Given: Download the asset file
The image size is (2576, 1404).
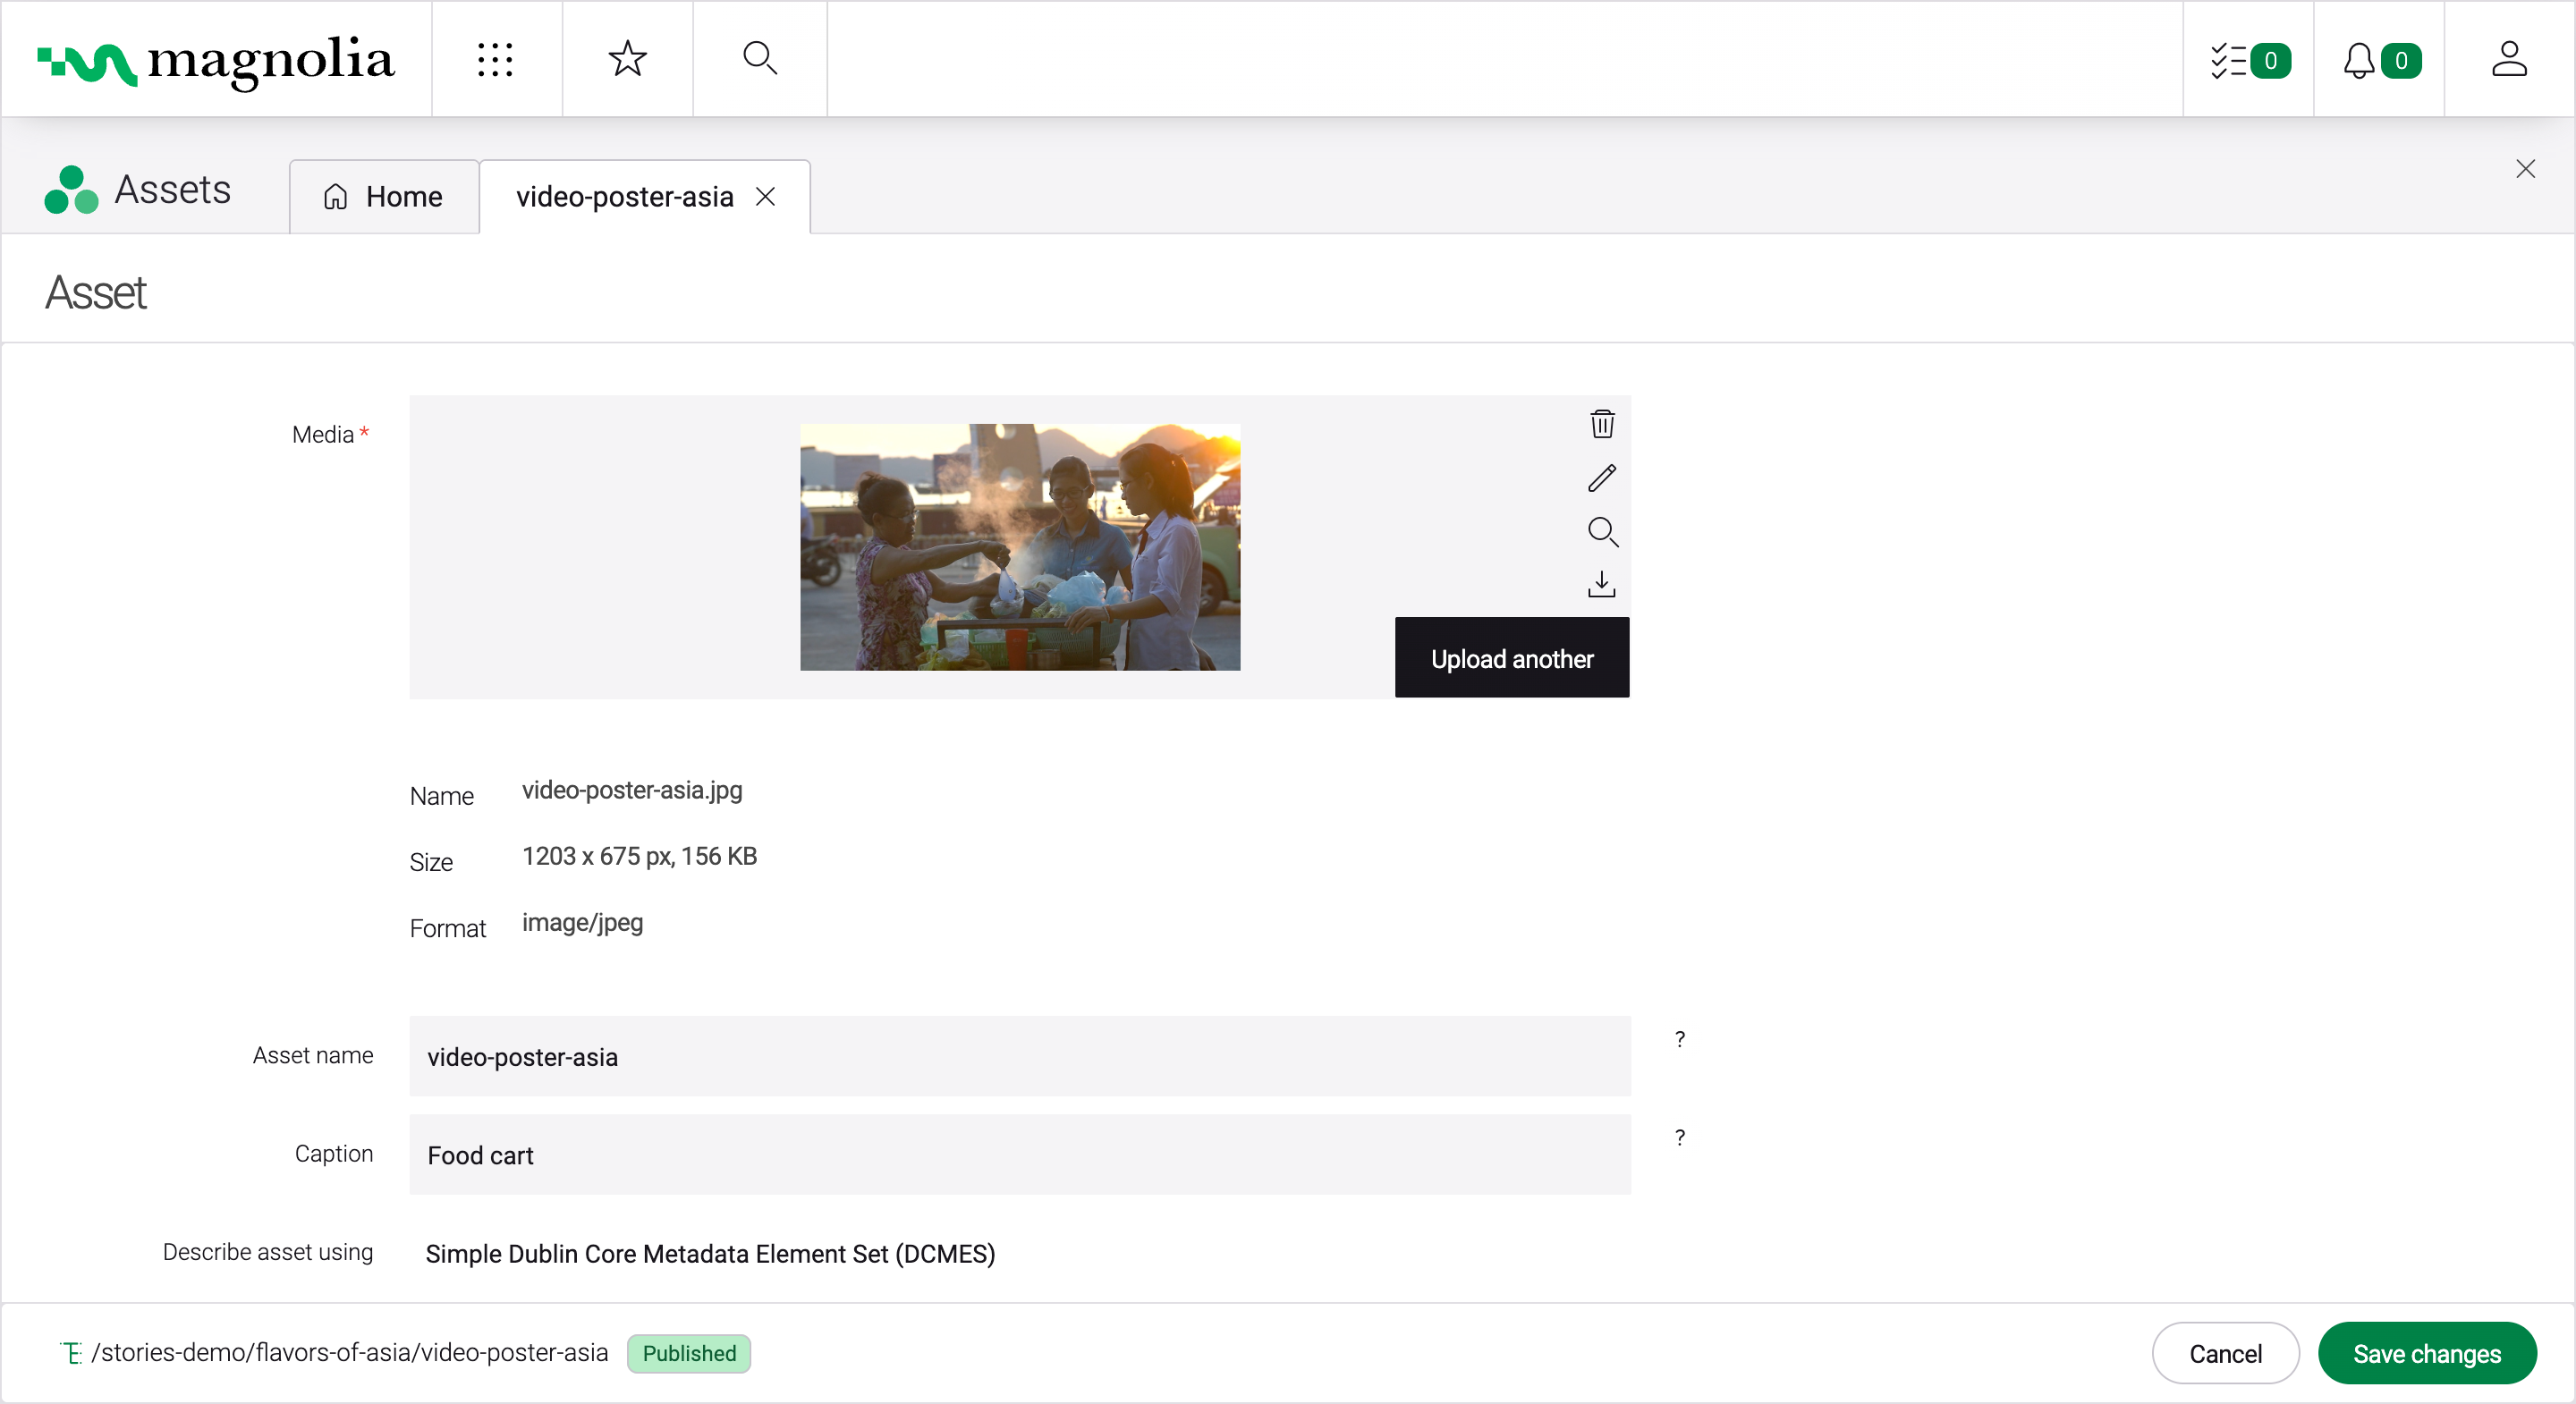Looking at the screenshot, I should pyautogui.click(x=1602, y=585).
